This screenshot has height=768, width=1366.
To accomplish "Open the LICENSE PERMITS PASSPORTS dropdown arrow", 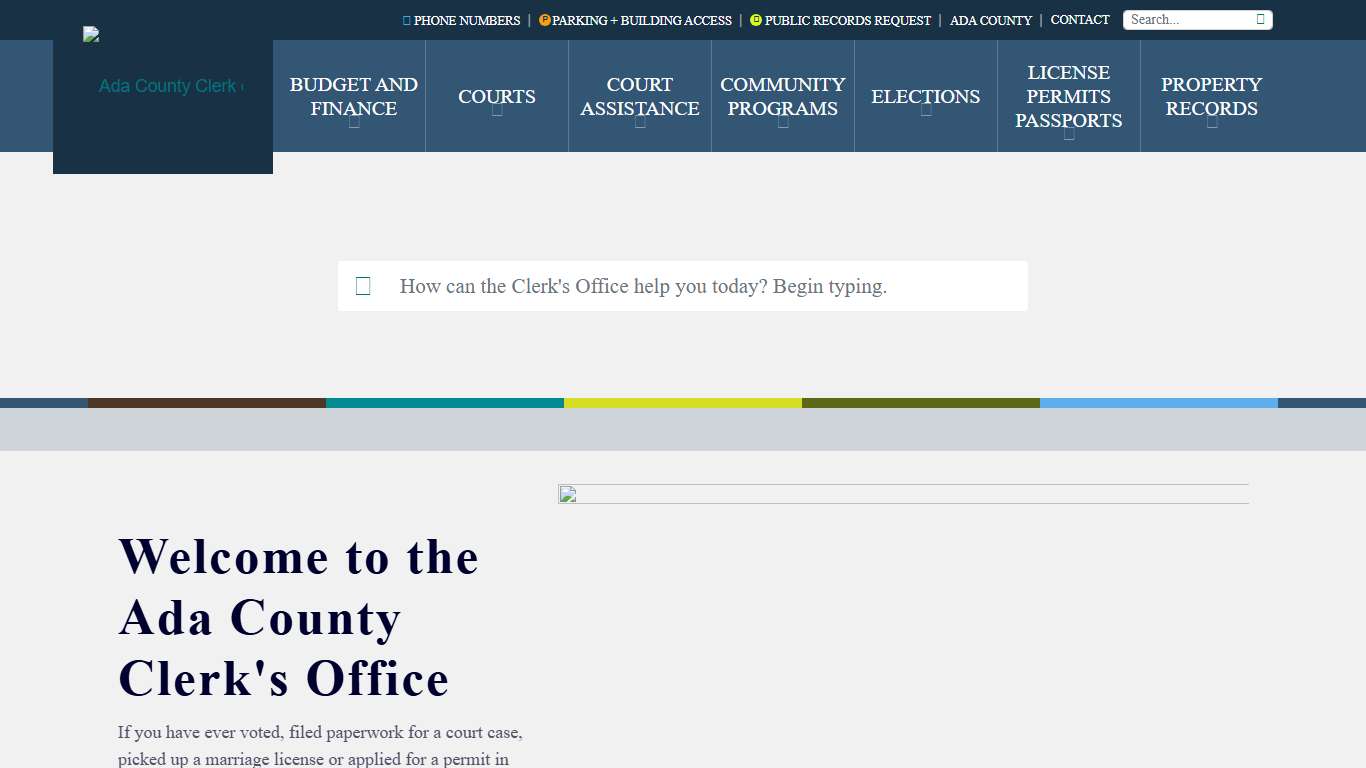I will pyautogui.click(x=1069, y=135).
